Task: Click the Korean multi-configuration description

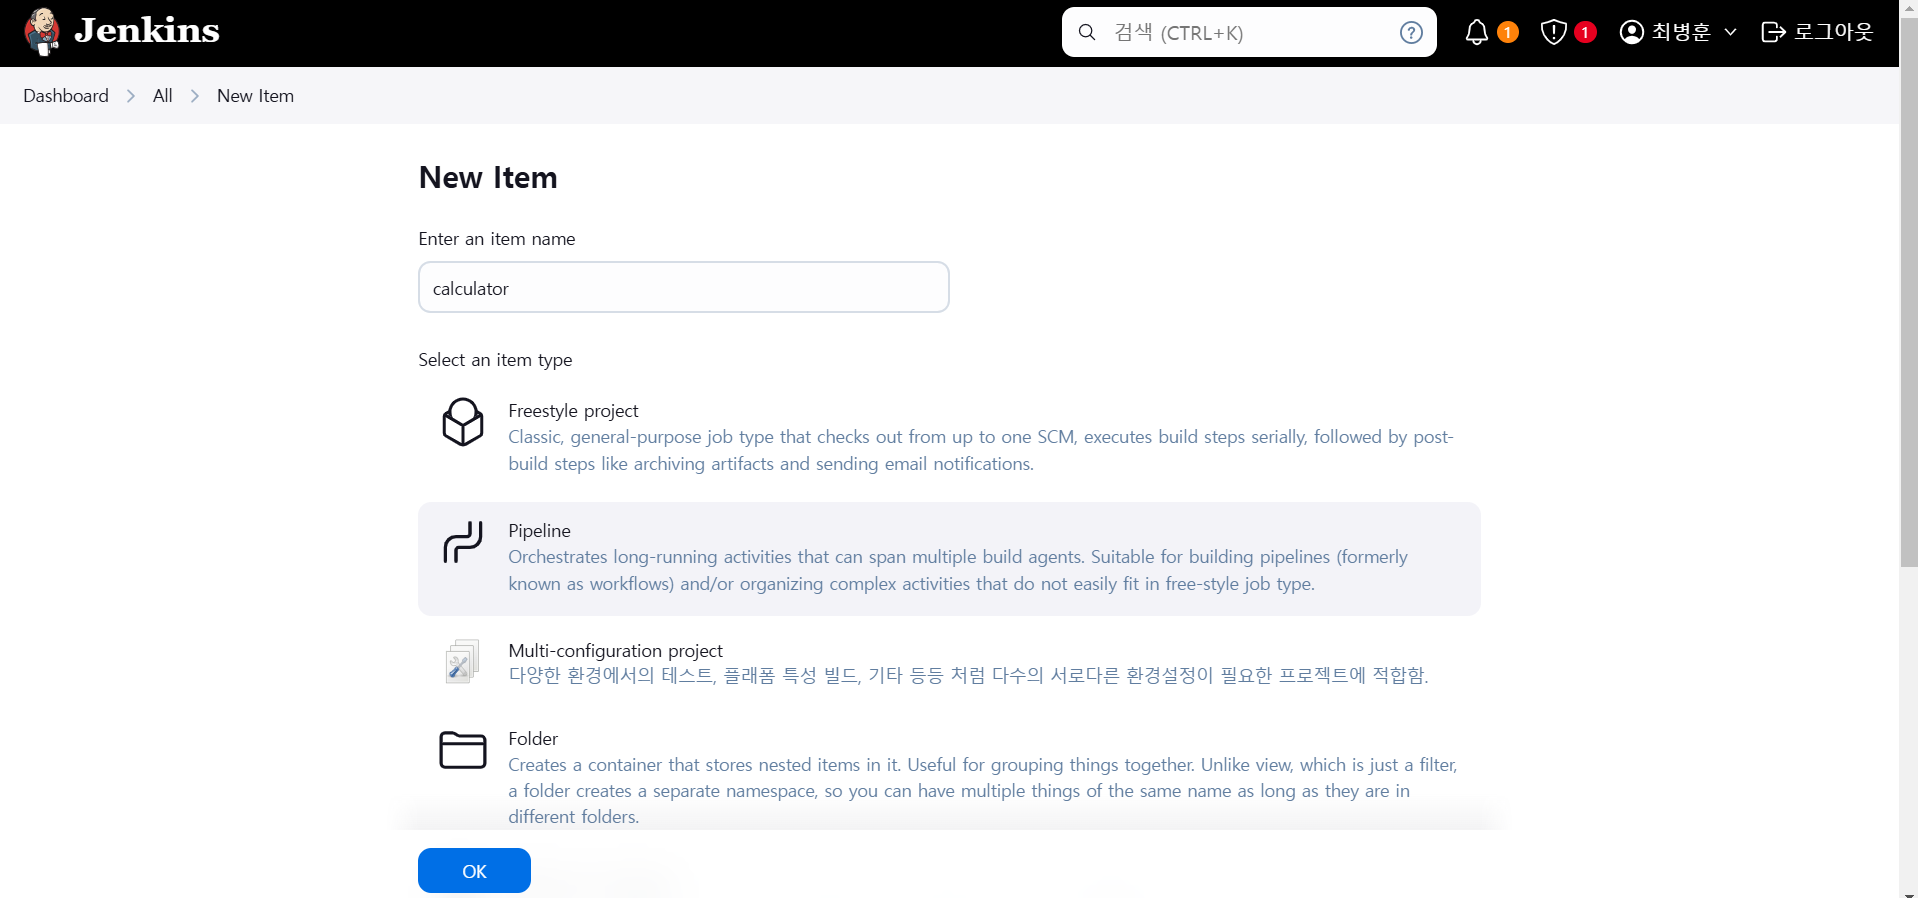Action: (x=968, y=676)
